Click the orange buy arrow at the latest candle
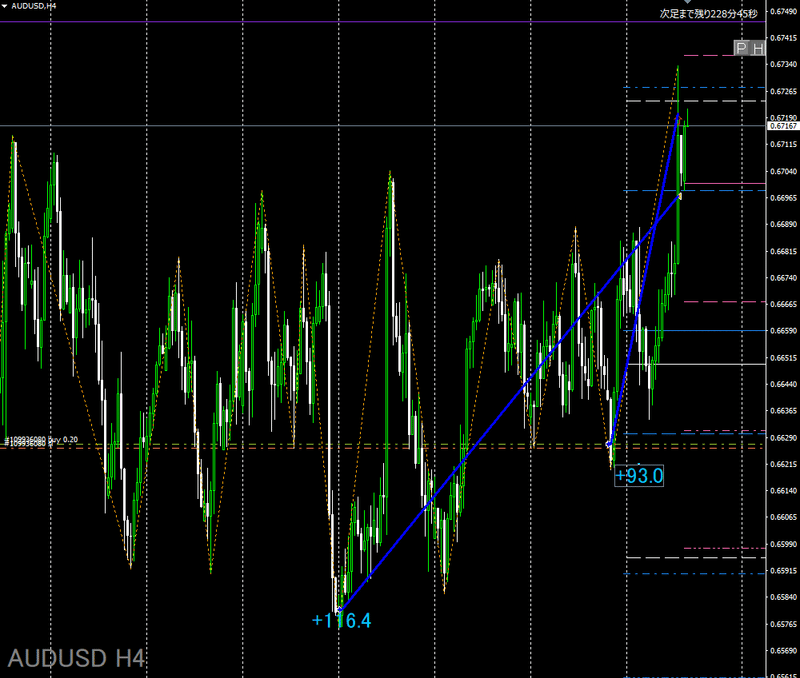800x678 pixels. (679, 118)
